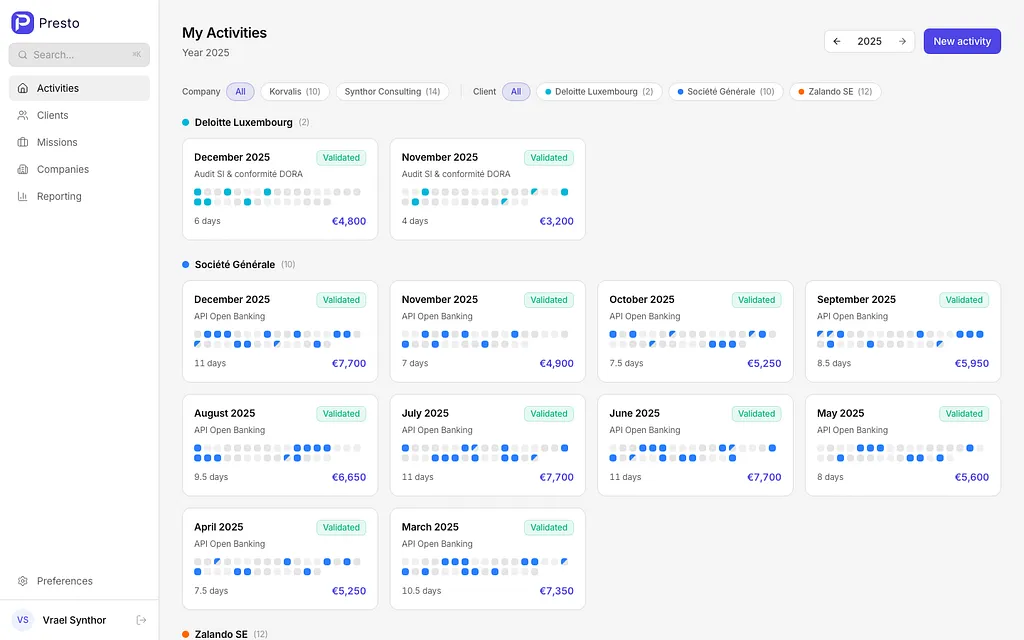The height and width of the screenshot is (640, 1024).
Task: Click the Clients people icon
Action: click(23, 115)
